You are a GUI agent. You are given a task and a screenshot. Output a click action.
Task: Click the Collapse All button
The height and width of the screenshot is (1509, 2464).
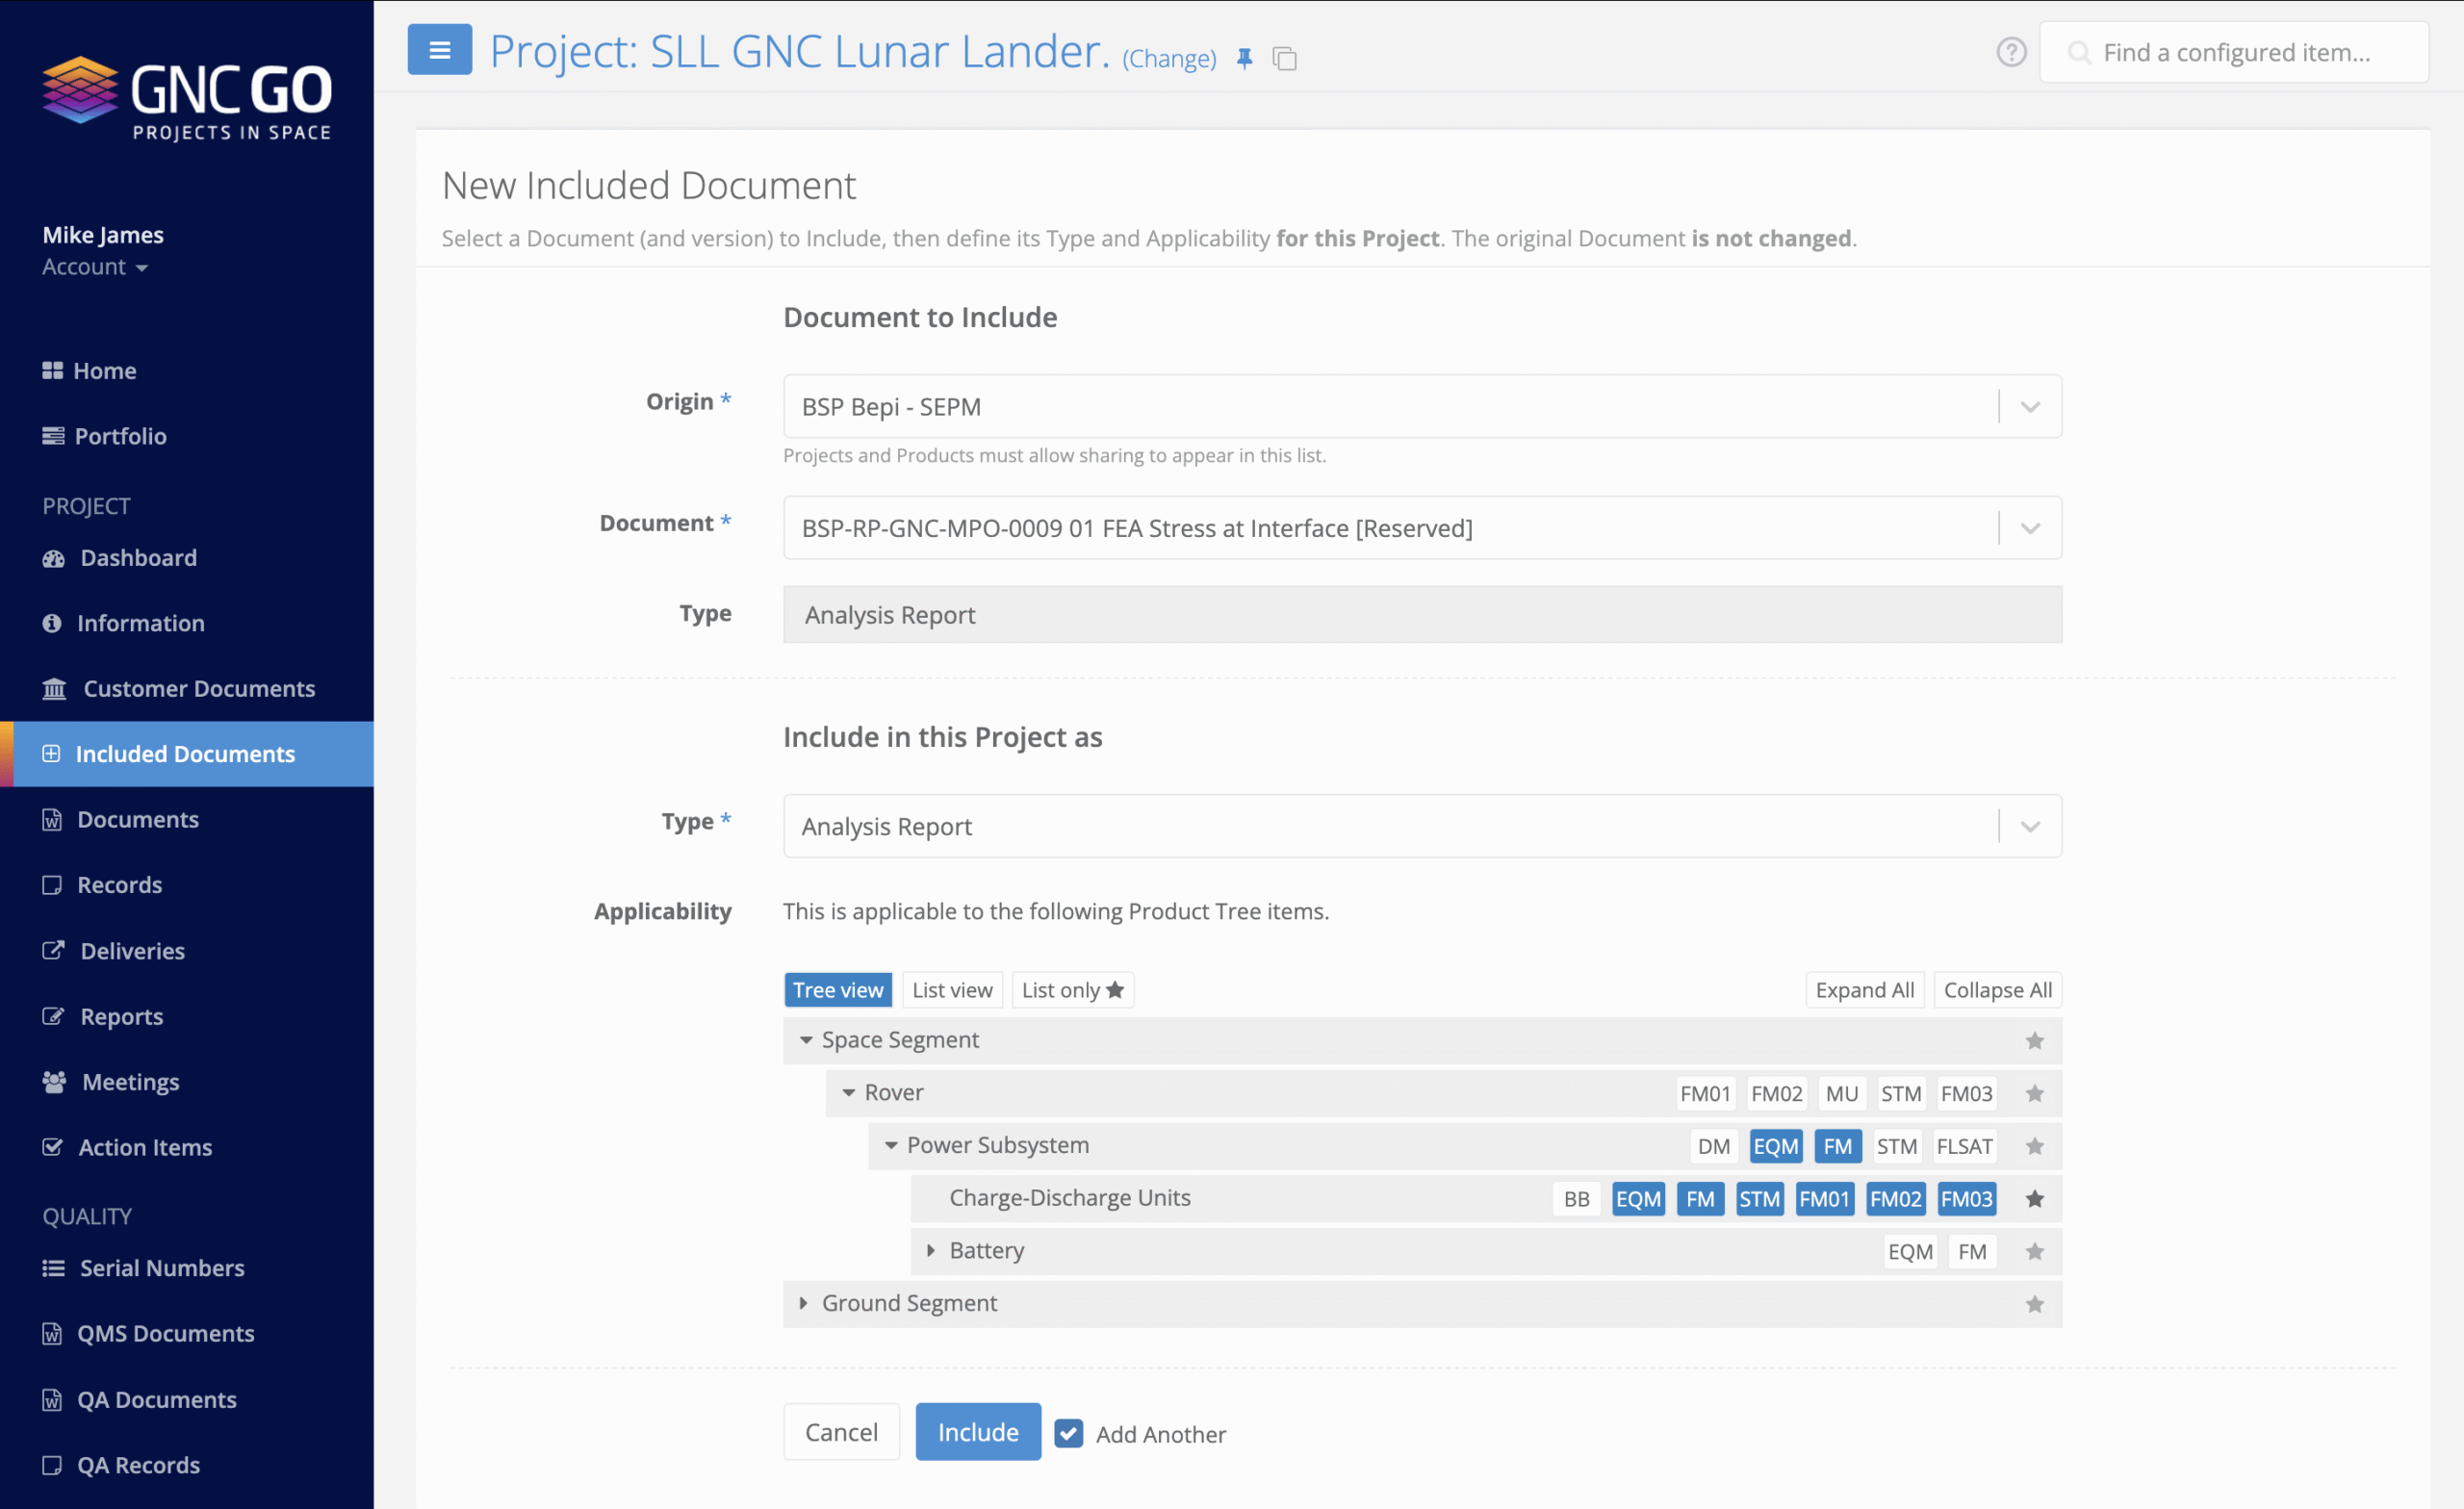coord(1996,990)
